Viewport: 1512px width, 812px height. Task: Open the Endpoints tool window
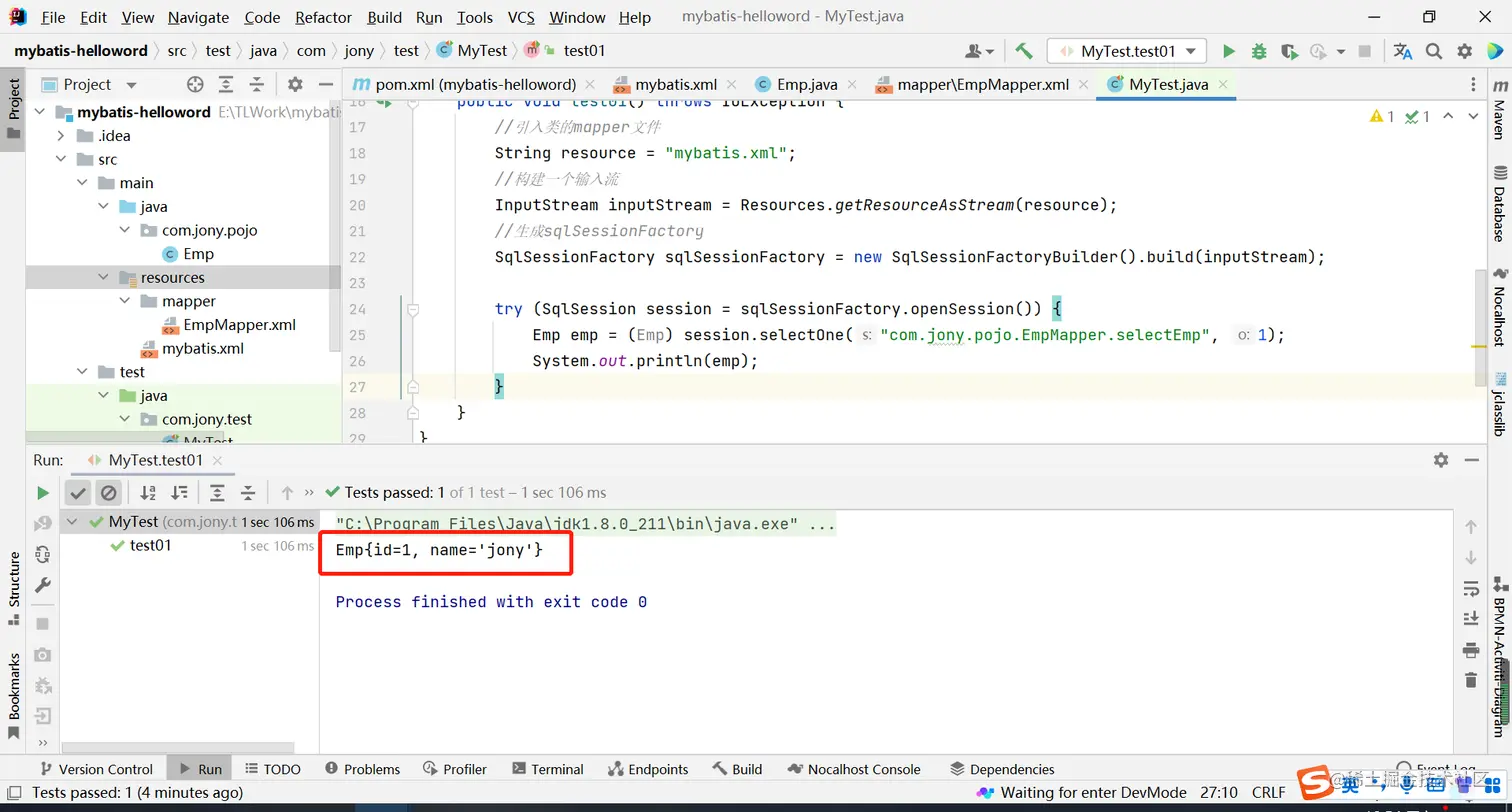point(647,769)
